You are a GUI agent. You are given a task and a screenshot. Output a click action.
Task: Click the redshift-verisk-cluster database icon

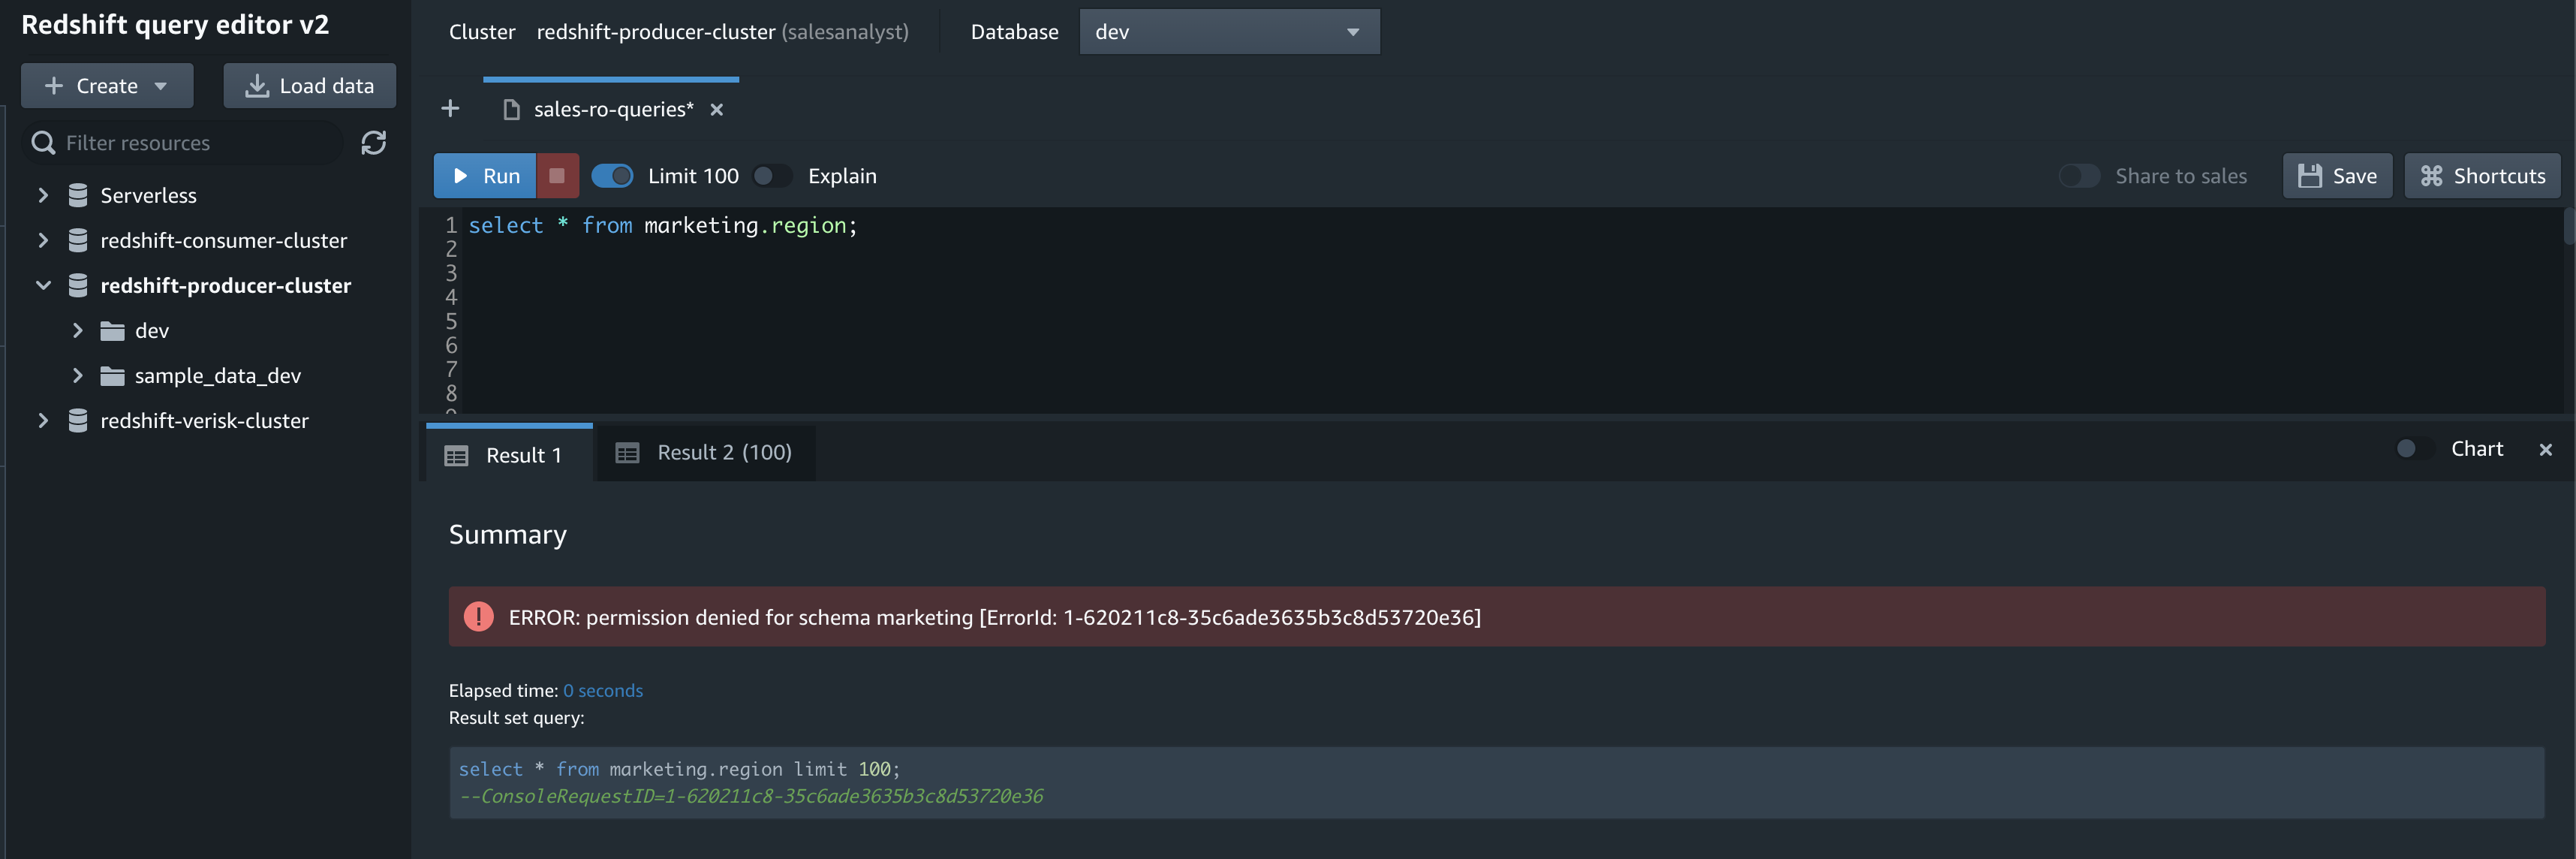[77, 421]
